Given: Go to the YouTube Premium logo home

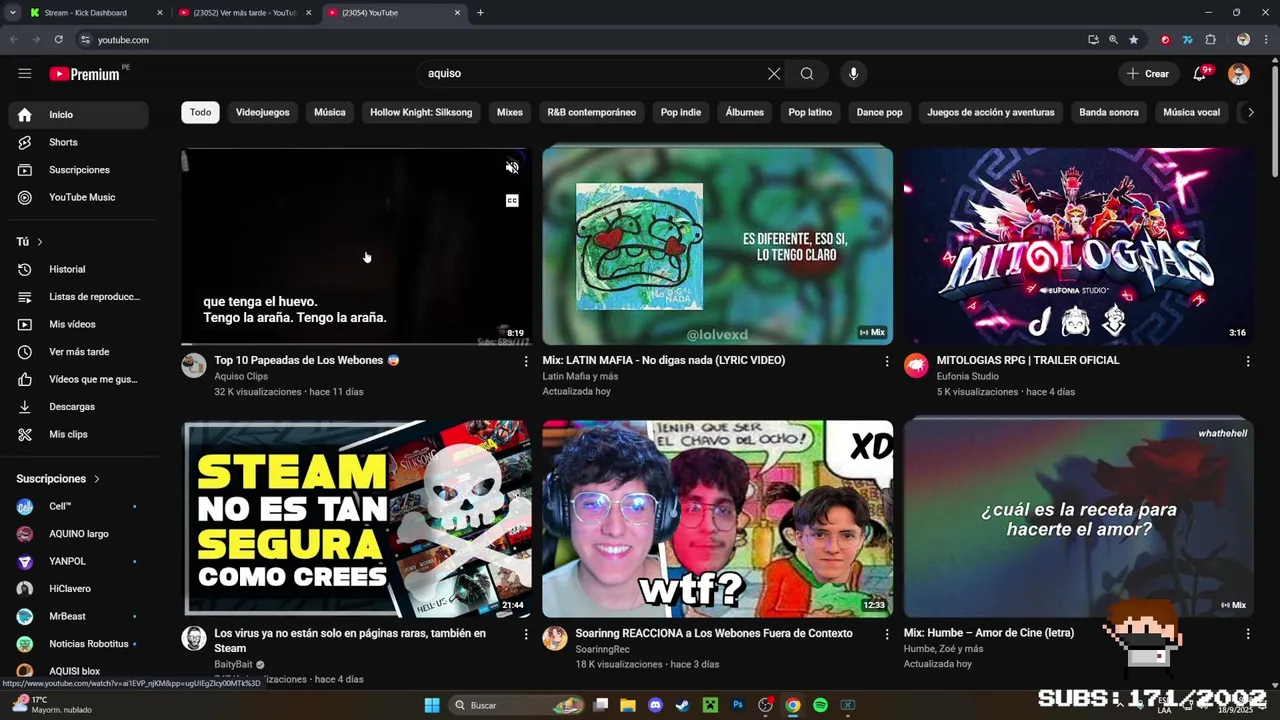Looking at the screenshot, I should click(x=85, y=74).
